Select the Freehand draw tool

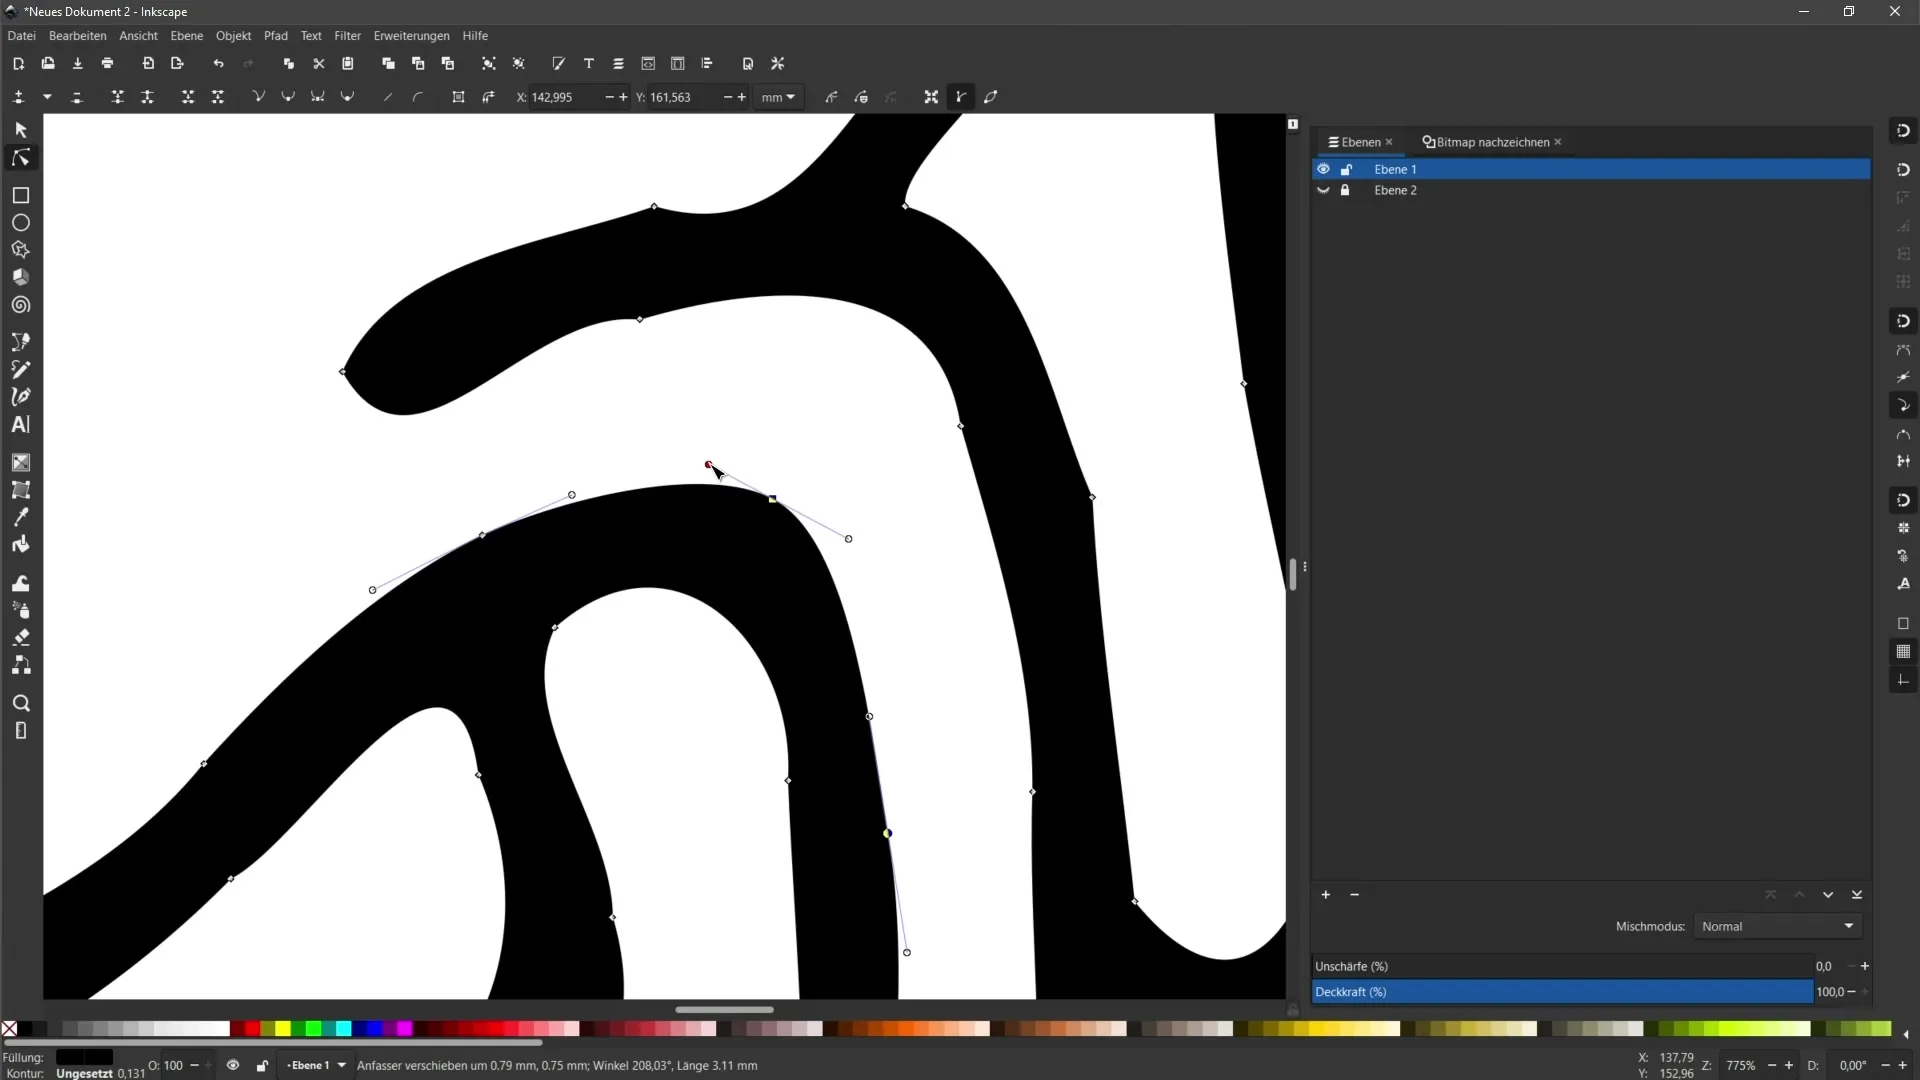20,371
